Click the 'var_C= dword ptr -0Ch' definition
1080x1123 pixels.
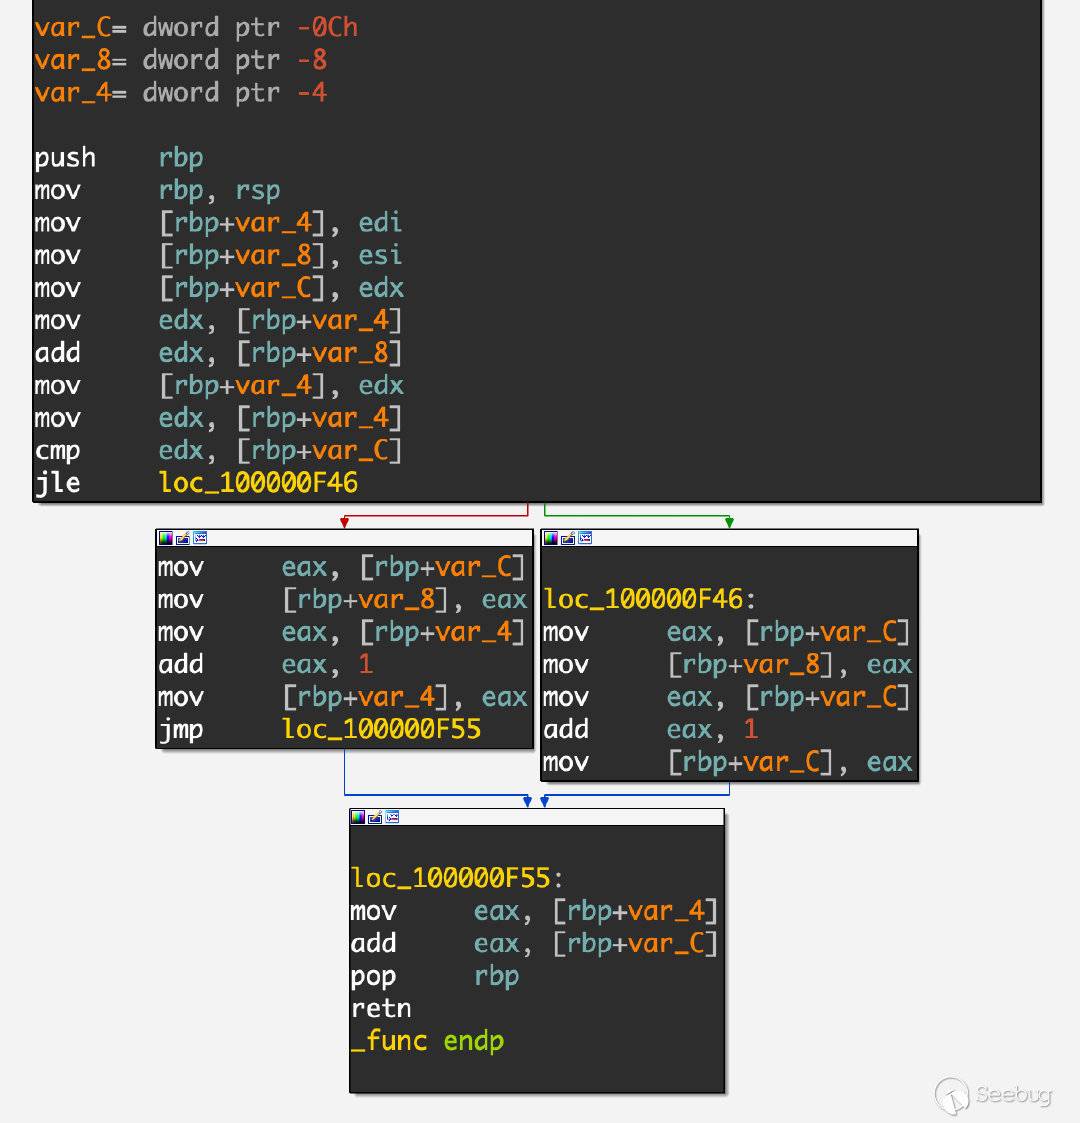(196, 27)
